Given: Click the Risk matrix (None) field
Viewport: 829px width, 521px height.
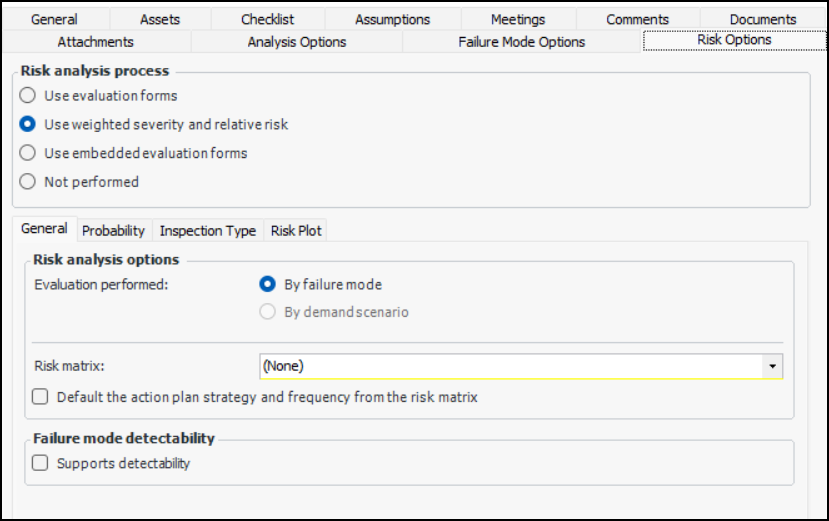Looking at the screenshot, I should pyautogui.click(x=510, y=366).
